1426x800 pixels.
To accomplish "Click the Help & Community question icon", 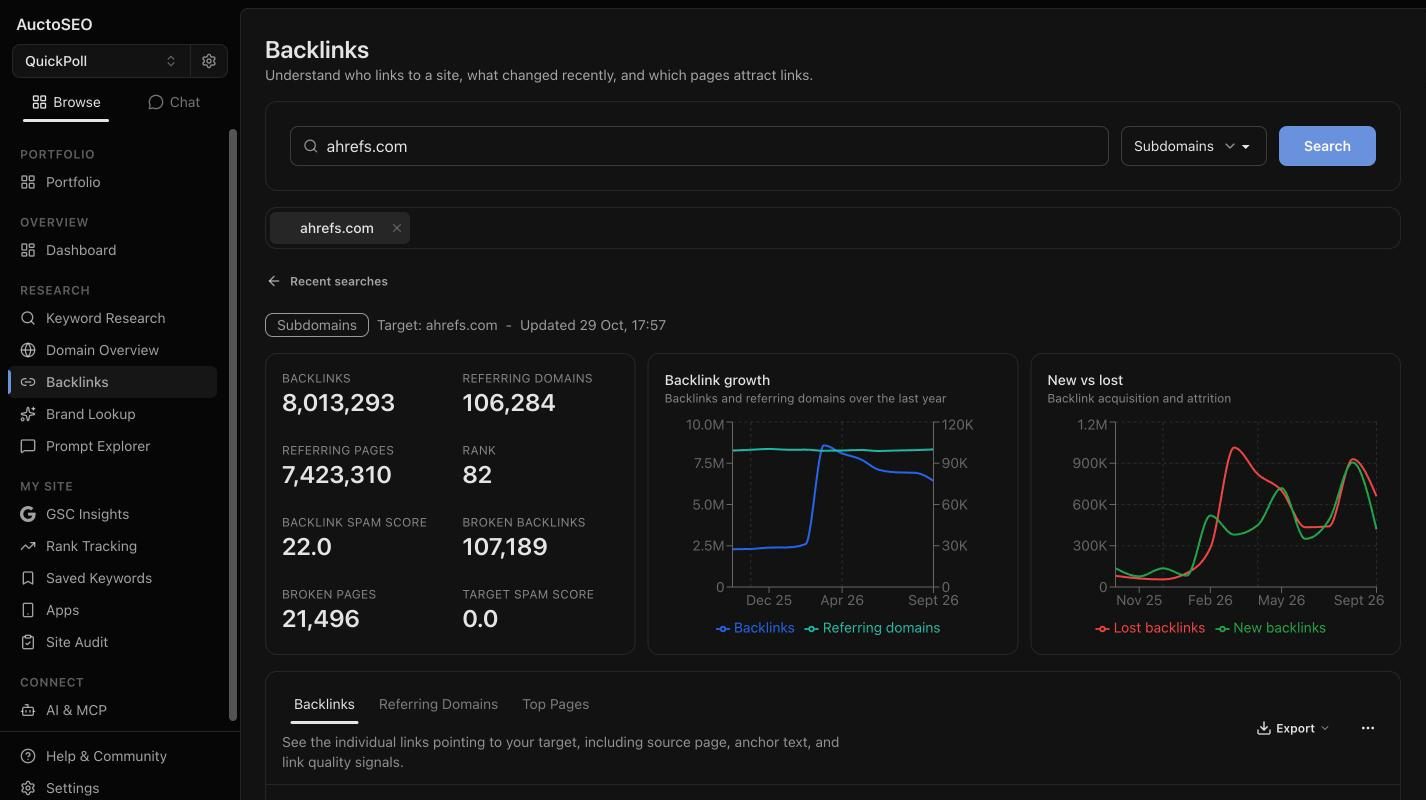I will [28, 756].
